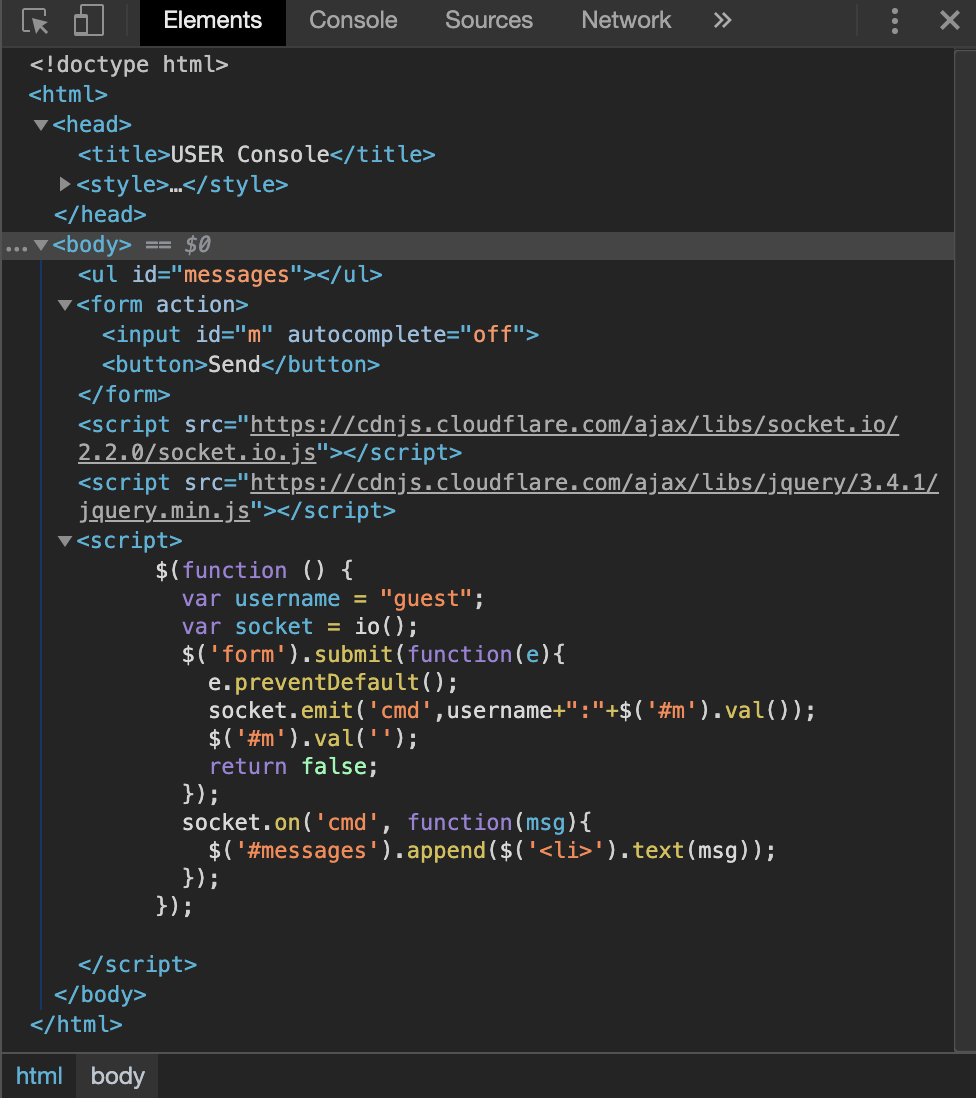The height and width of the screenshot is (1098, 976).
Task: Select html in the breadcrumb bar
Action: (39, 1076)
